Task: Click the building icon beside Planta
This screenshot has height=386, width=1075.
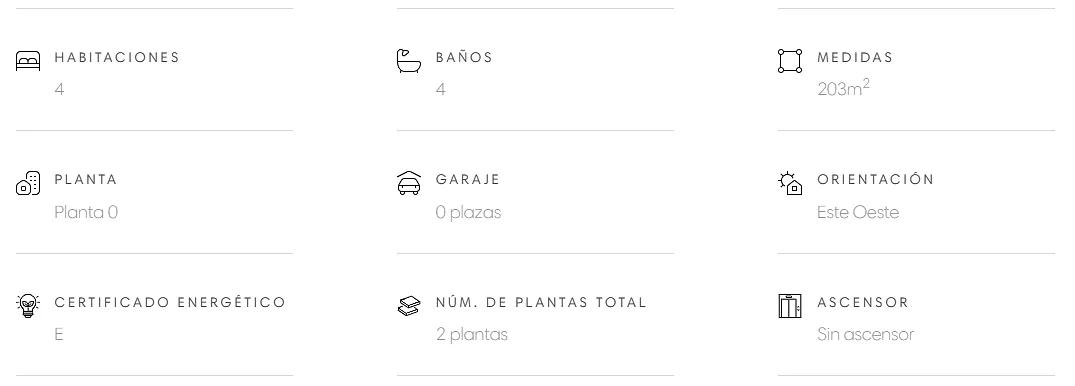Action: click(28, 183)
